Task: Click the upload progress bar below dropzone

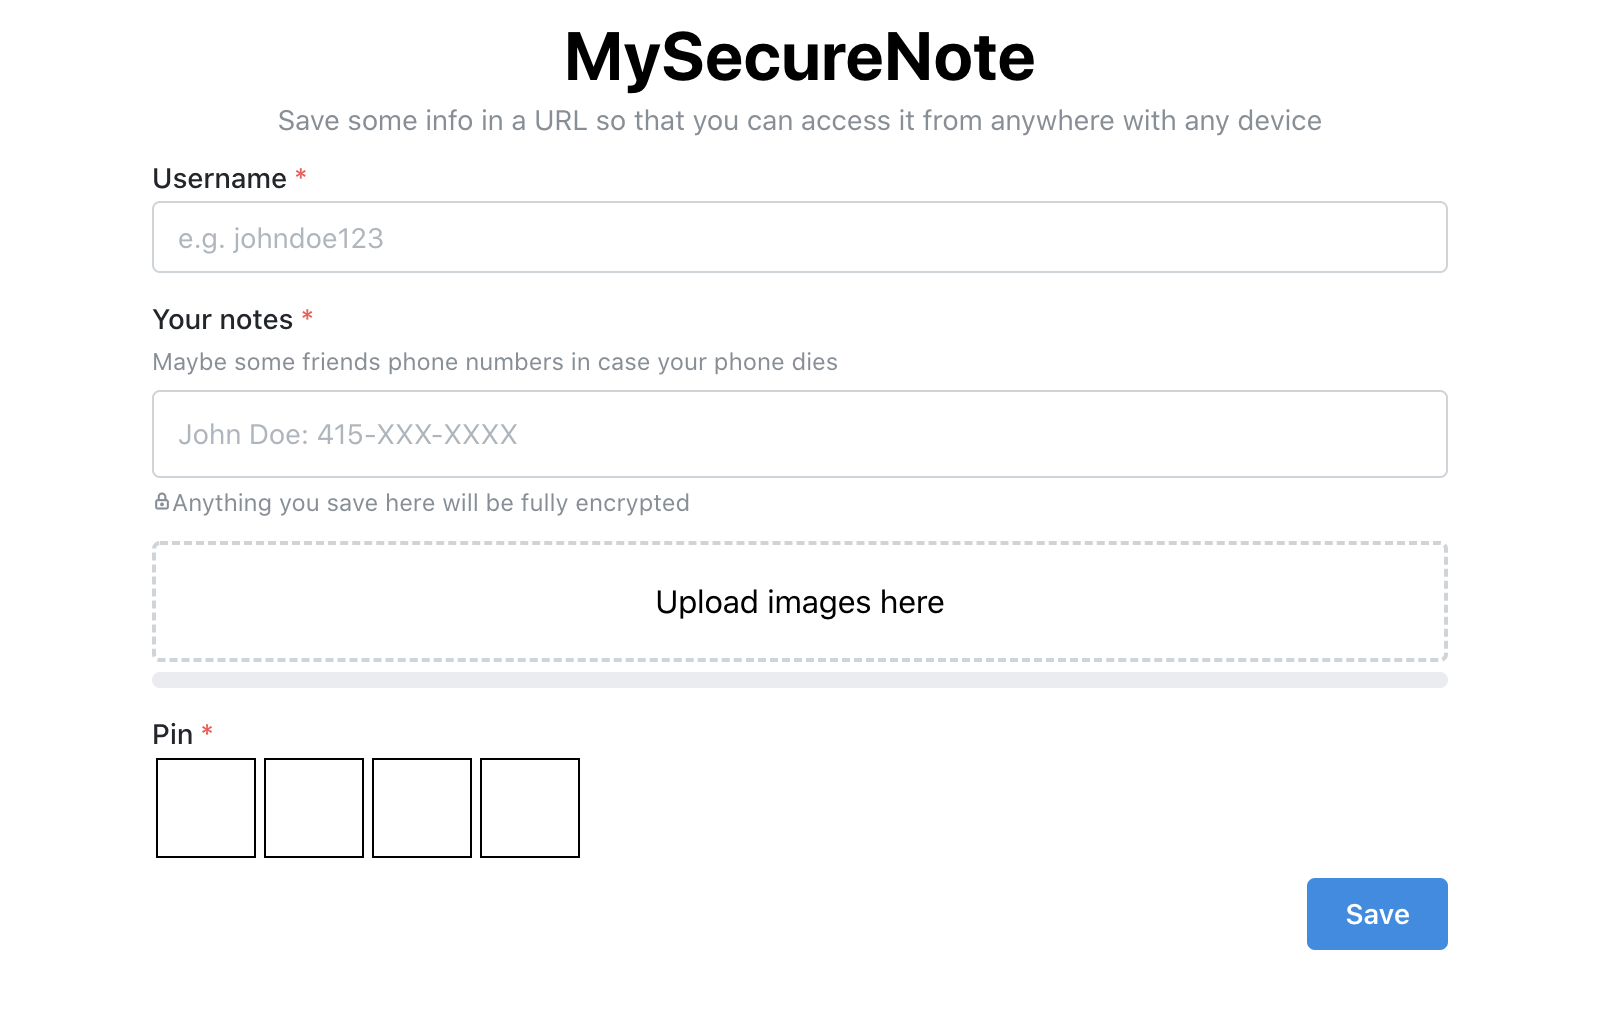Action: click(x=799, y=680)
